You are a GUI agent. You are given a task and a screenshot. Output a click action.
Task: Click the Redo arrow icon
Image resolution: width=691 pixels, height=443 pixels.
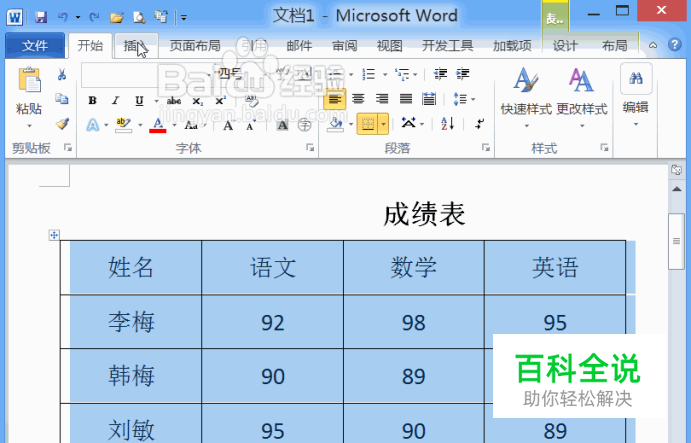[x=94, y=17]
